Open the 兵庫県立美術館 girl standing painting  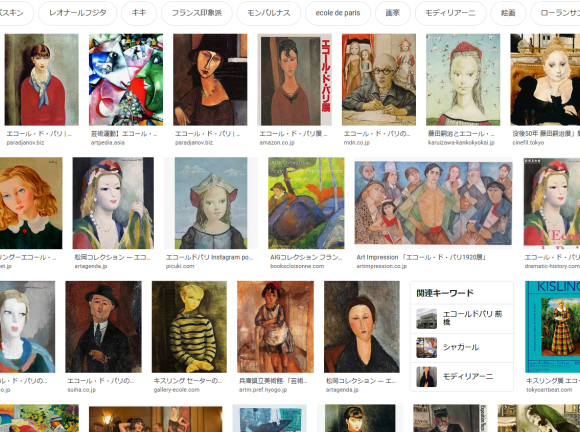[x=276, y=327]
